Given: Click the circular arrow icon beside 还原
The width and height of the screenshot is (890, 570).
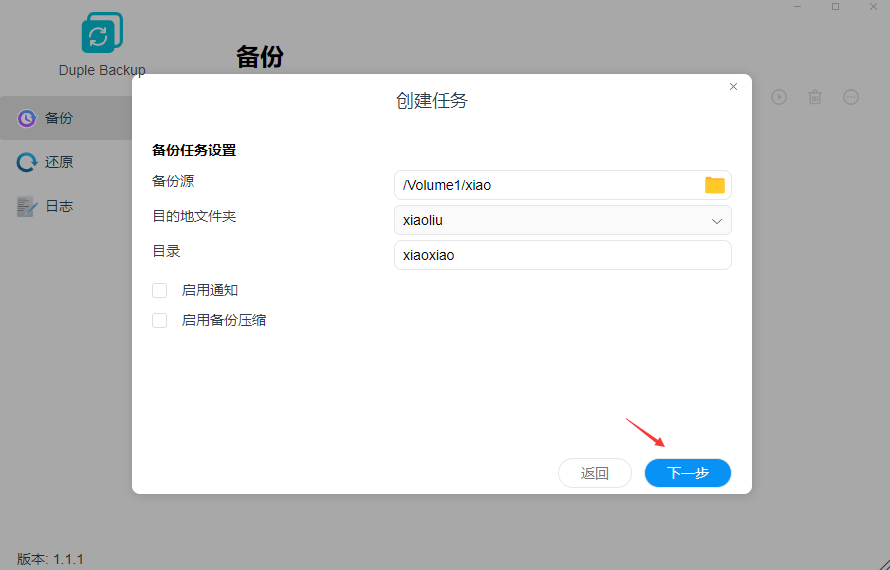Looking at the screenshot, I should point(27,162).
